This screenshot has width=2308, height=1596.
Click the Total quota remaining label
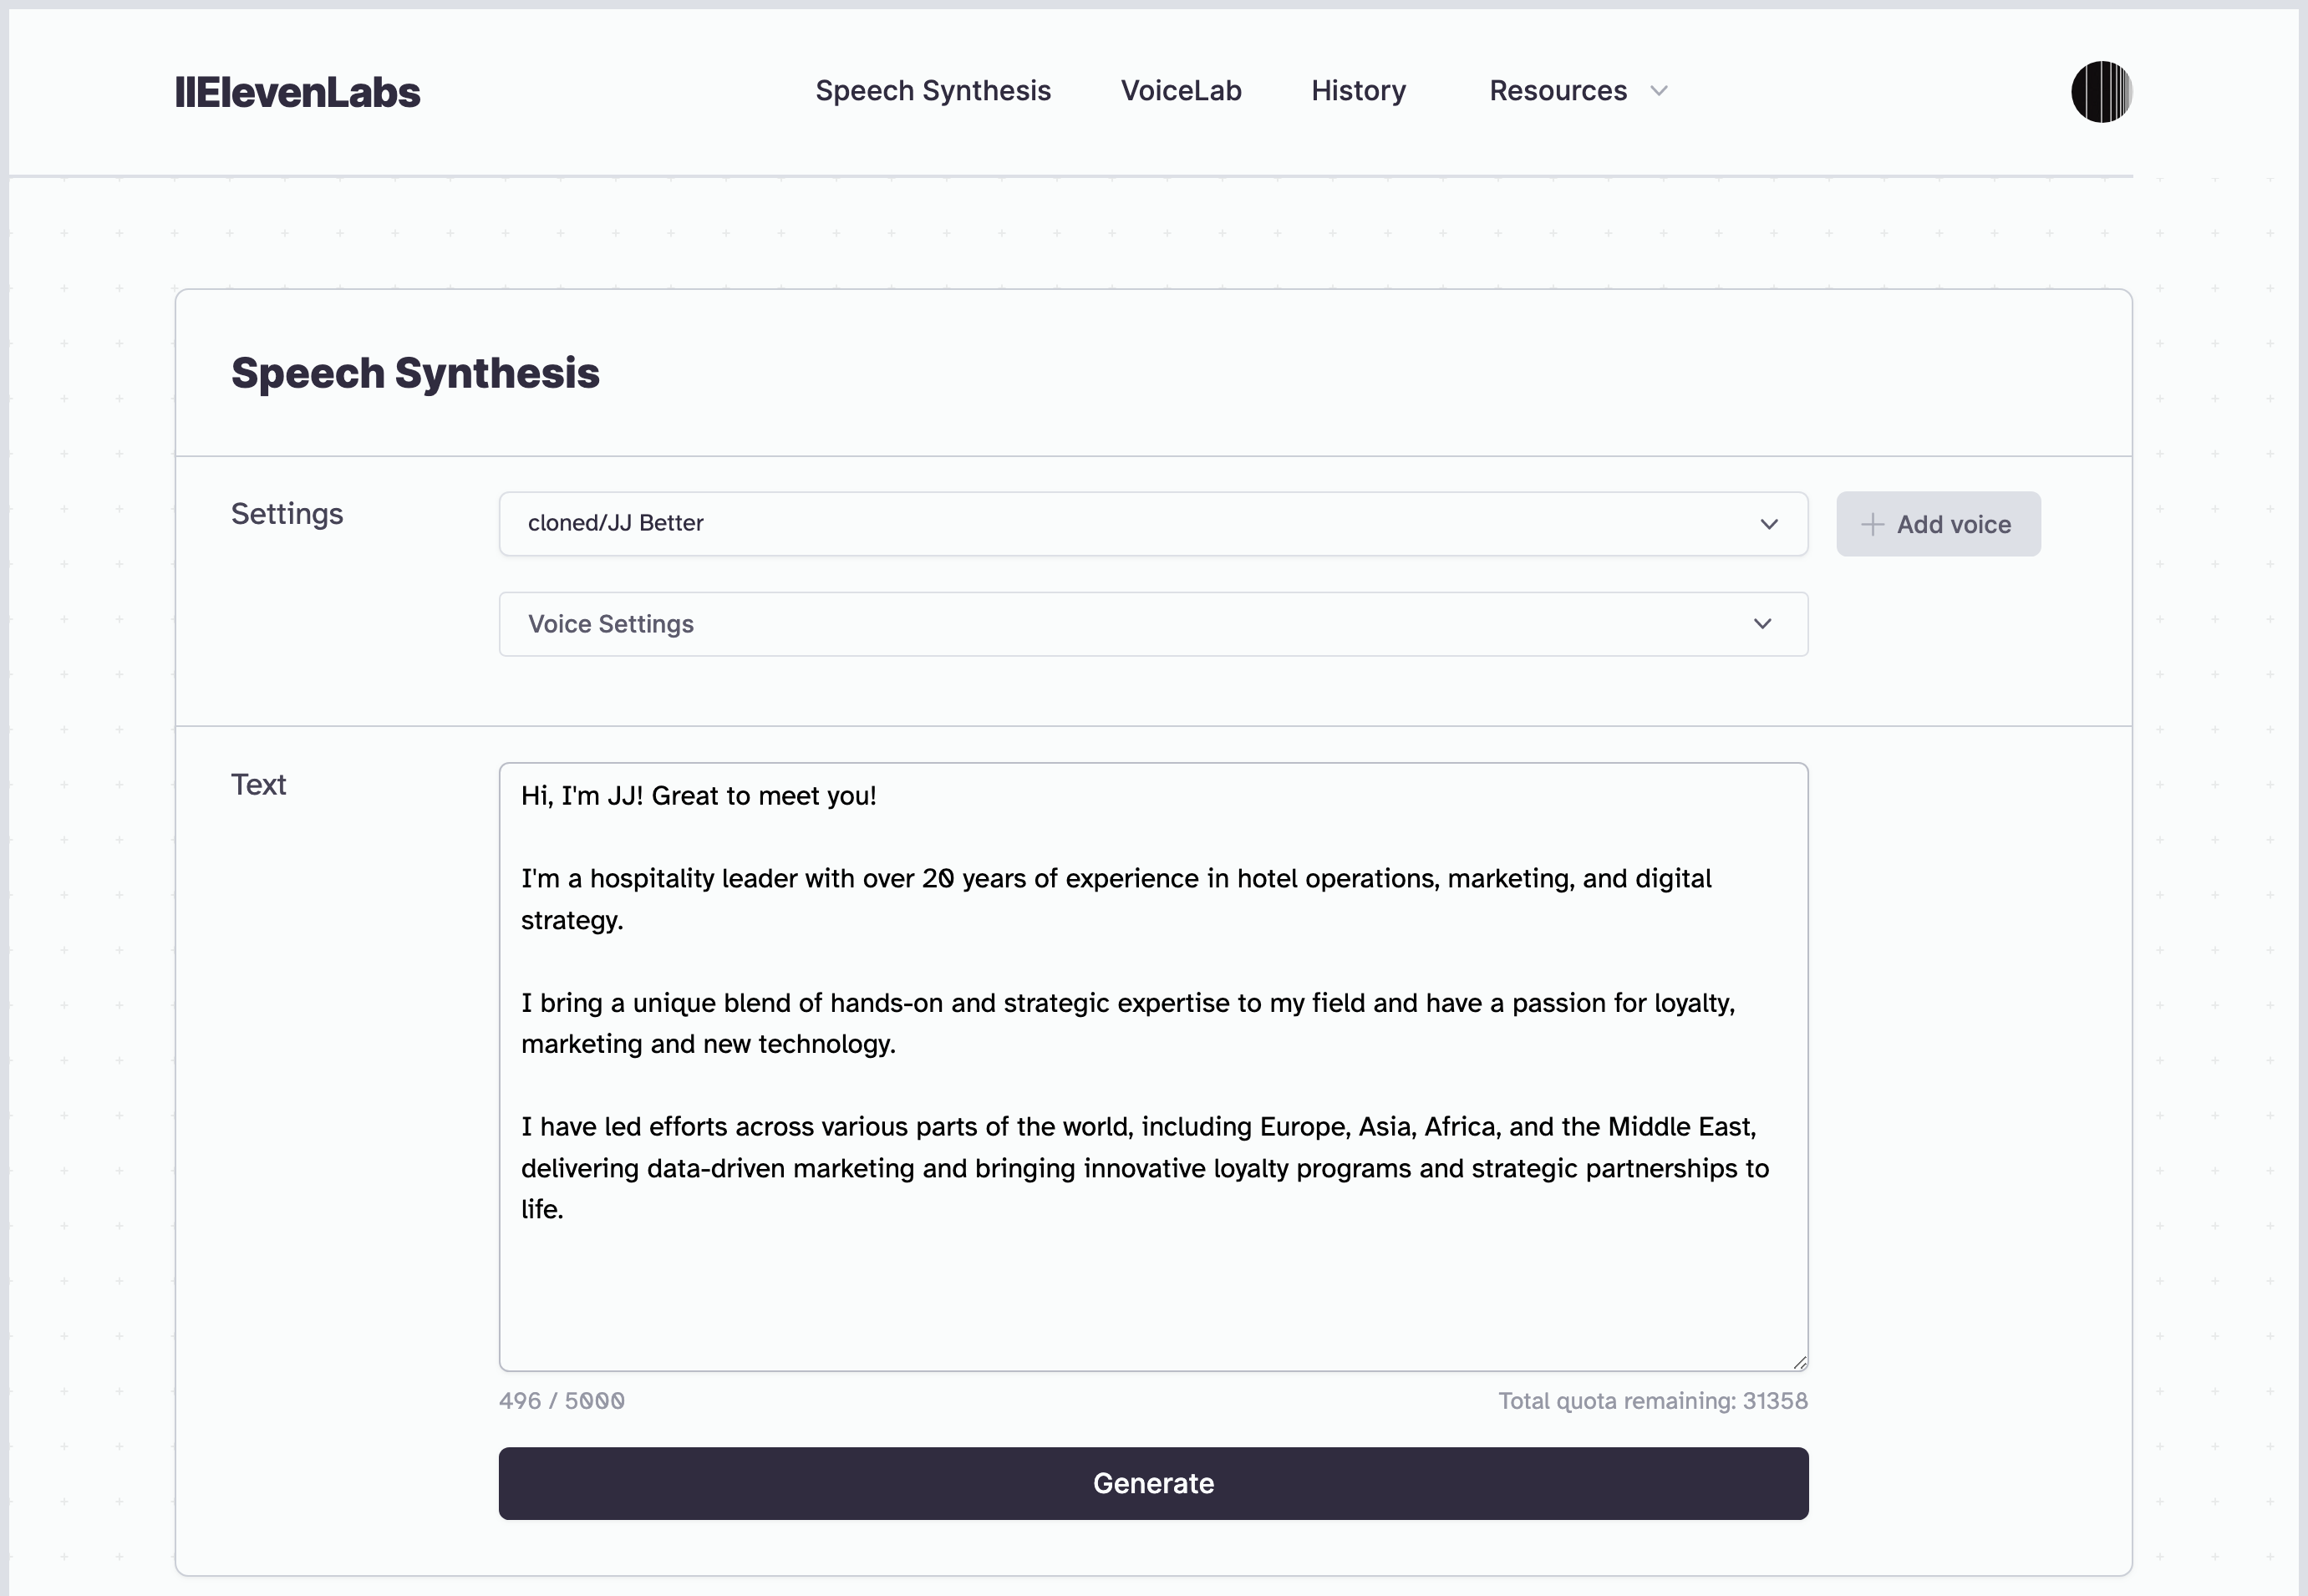coord(1652,1401)
